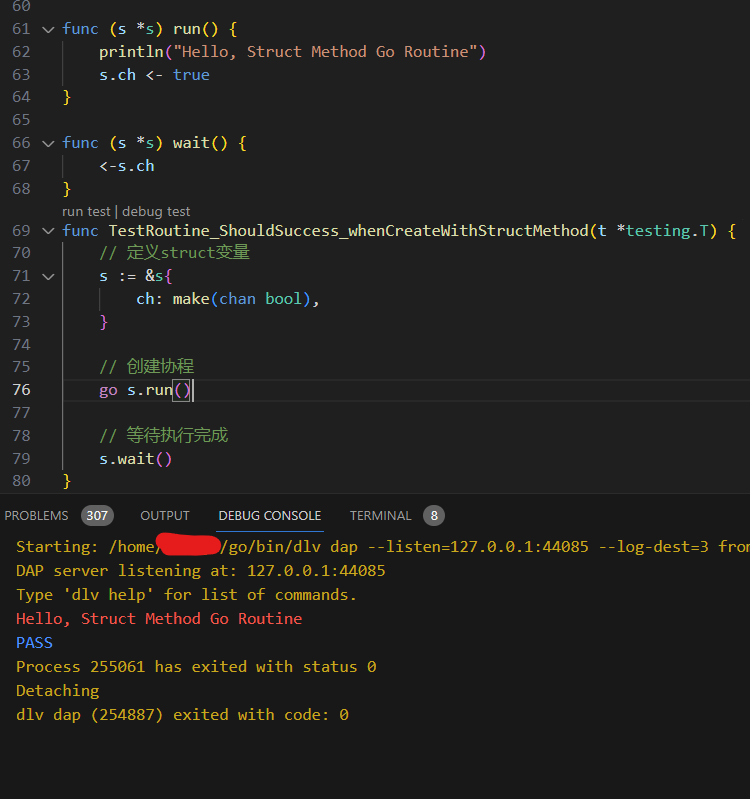Select line number 79 in the gutter
Screen dimensions: 750x799
pos(21,459)
